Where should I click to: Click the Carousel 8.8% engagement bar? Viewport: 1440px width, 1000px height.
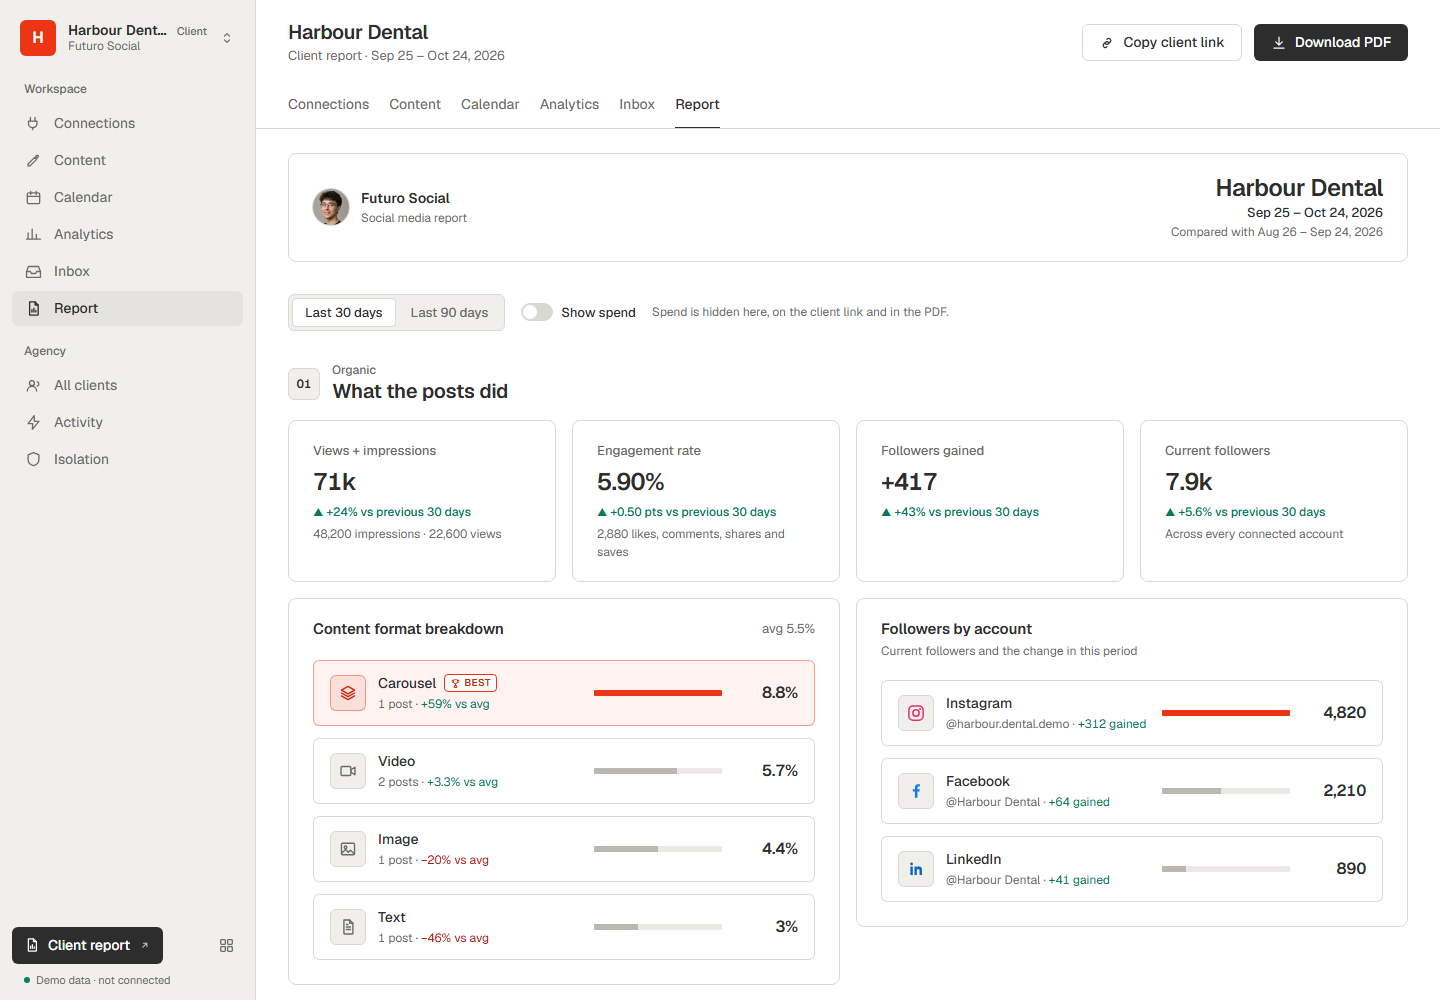pyautogui.click(x=658, y=693)
